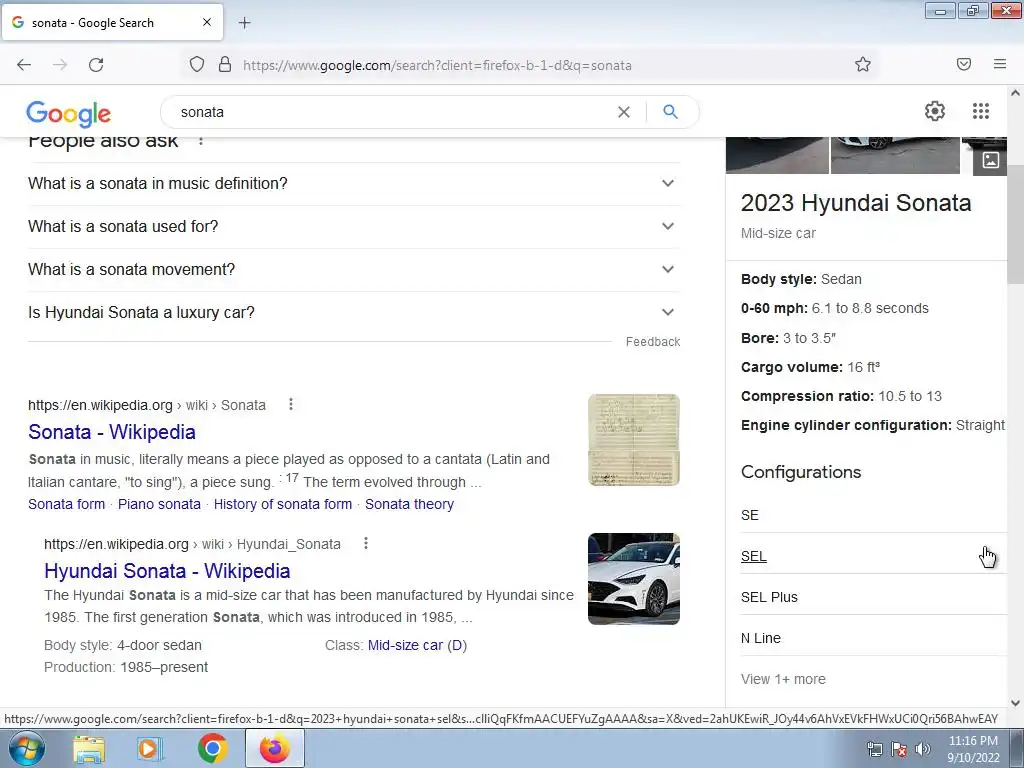Close the sonata Google Search tab

pos(207,22)
